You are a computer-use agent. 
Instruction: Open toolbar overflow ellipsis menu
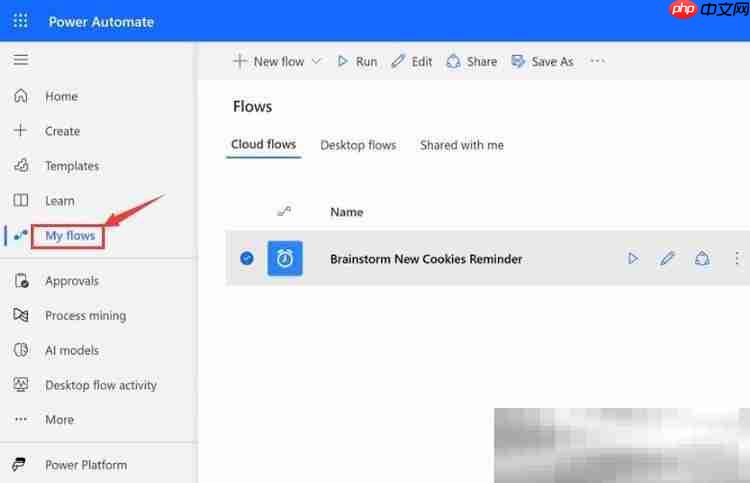pyautogui.click(x=597, y=61)
